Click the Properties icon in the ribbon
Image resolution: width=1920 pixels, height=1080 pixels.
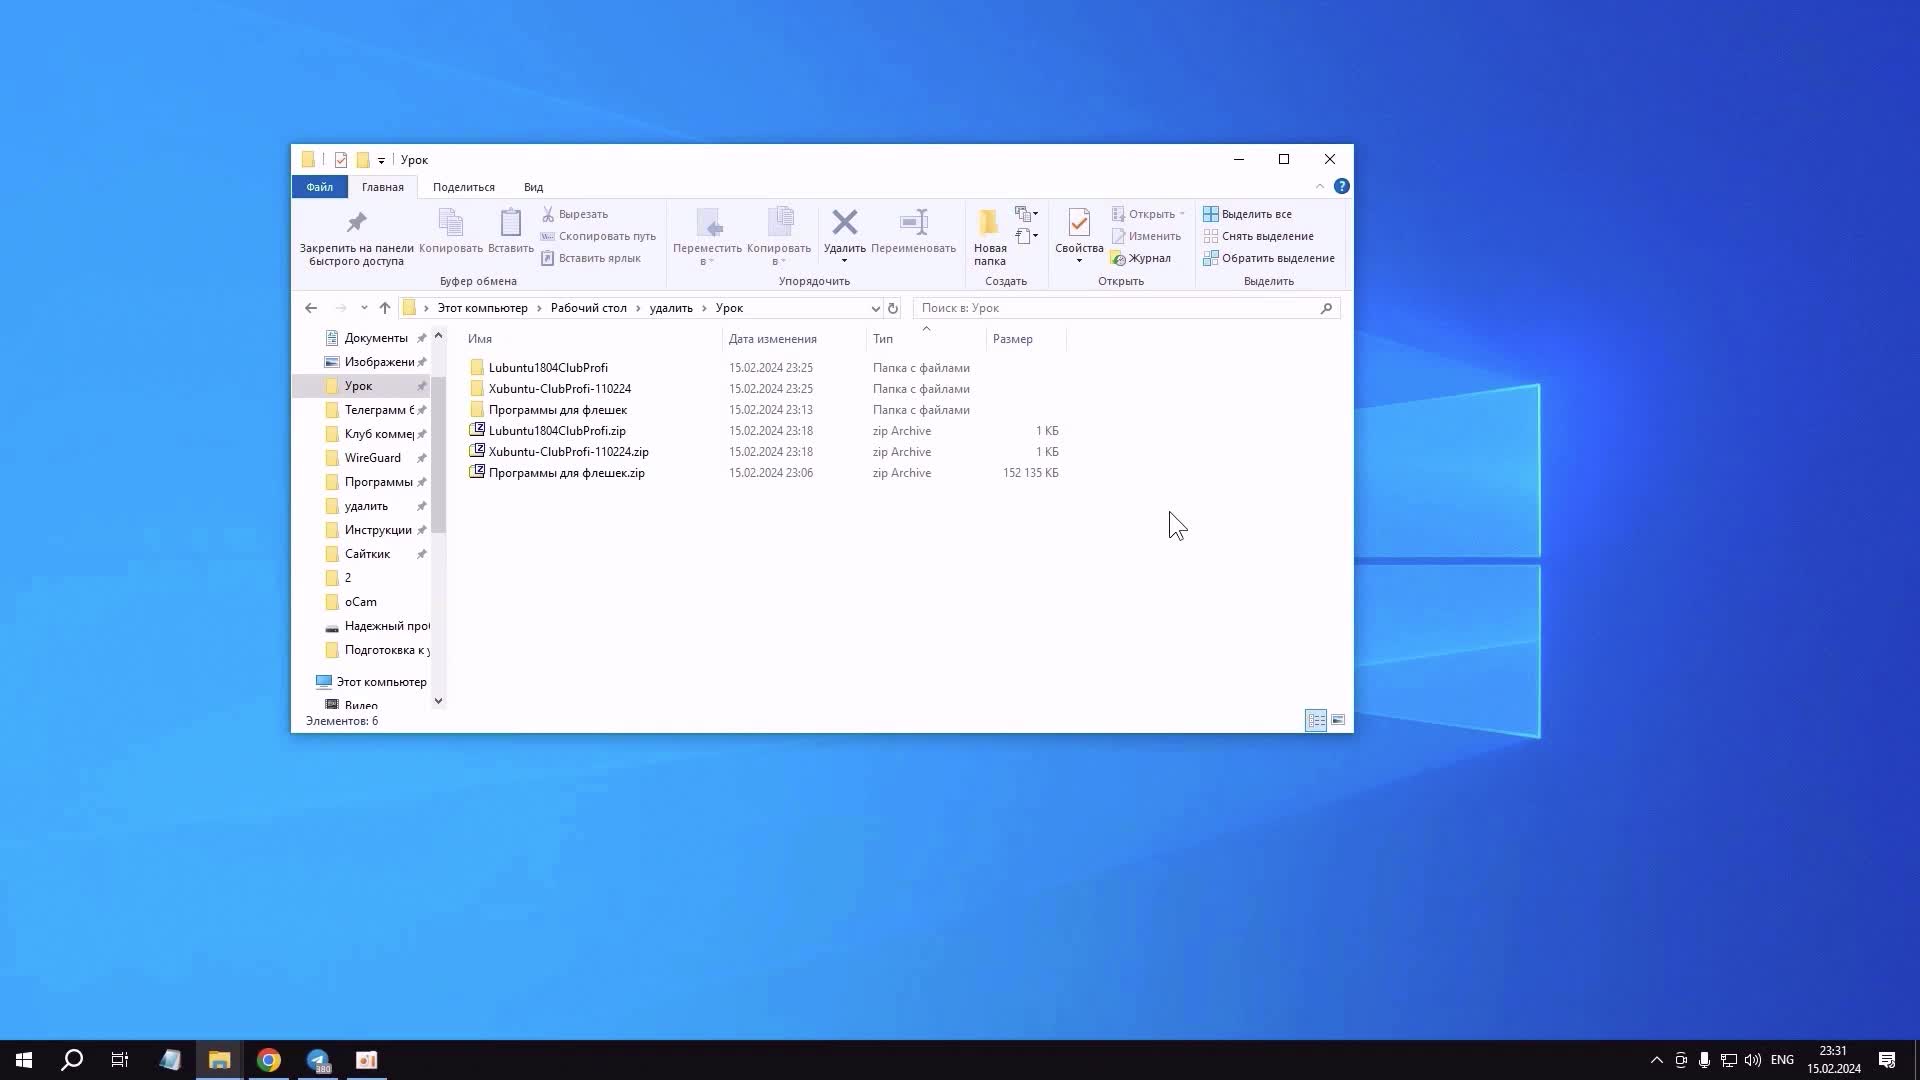coord(1078,223)
